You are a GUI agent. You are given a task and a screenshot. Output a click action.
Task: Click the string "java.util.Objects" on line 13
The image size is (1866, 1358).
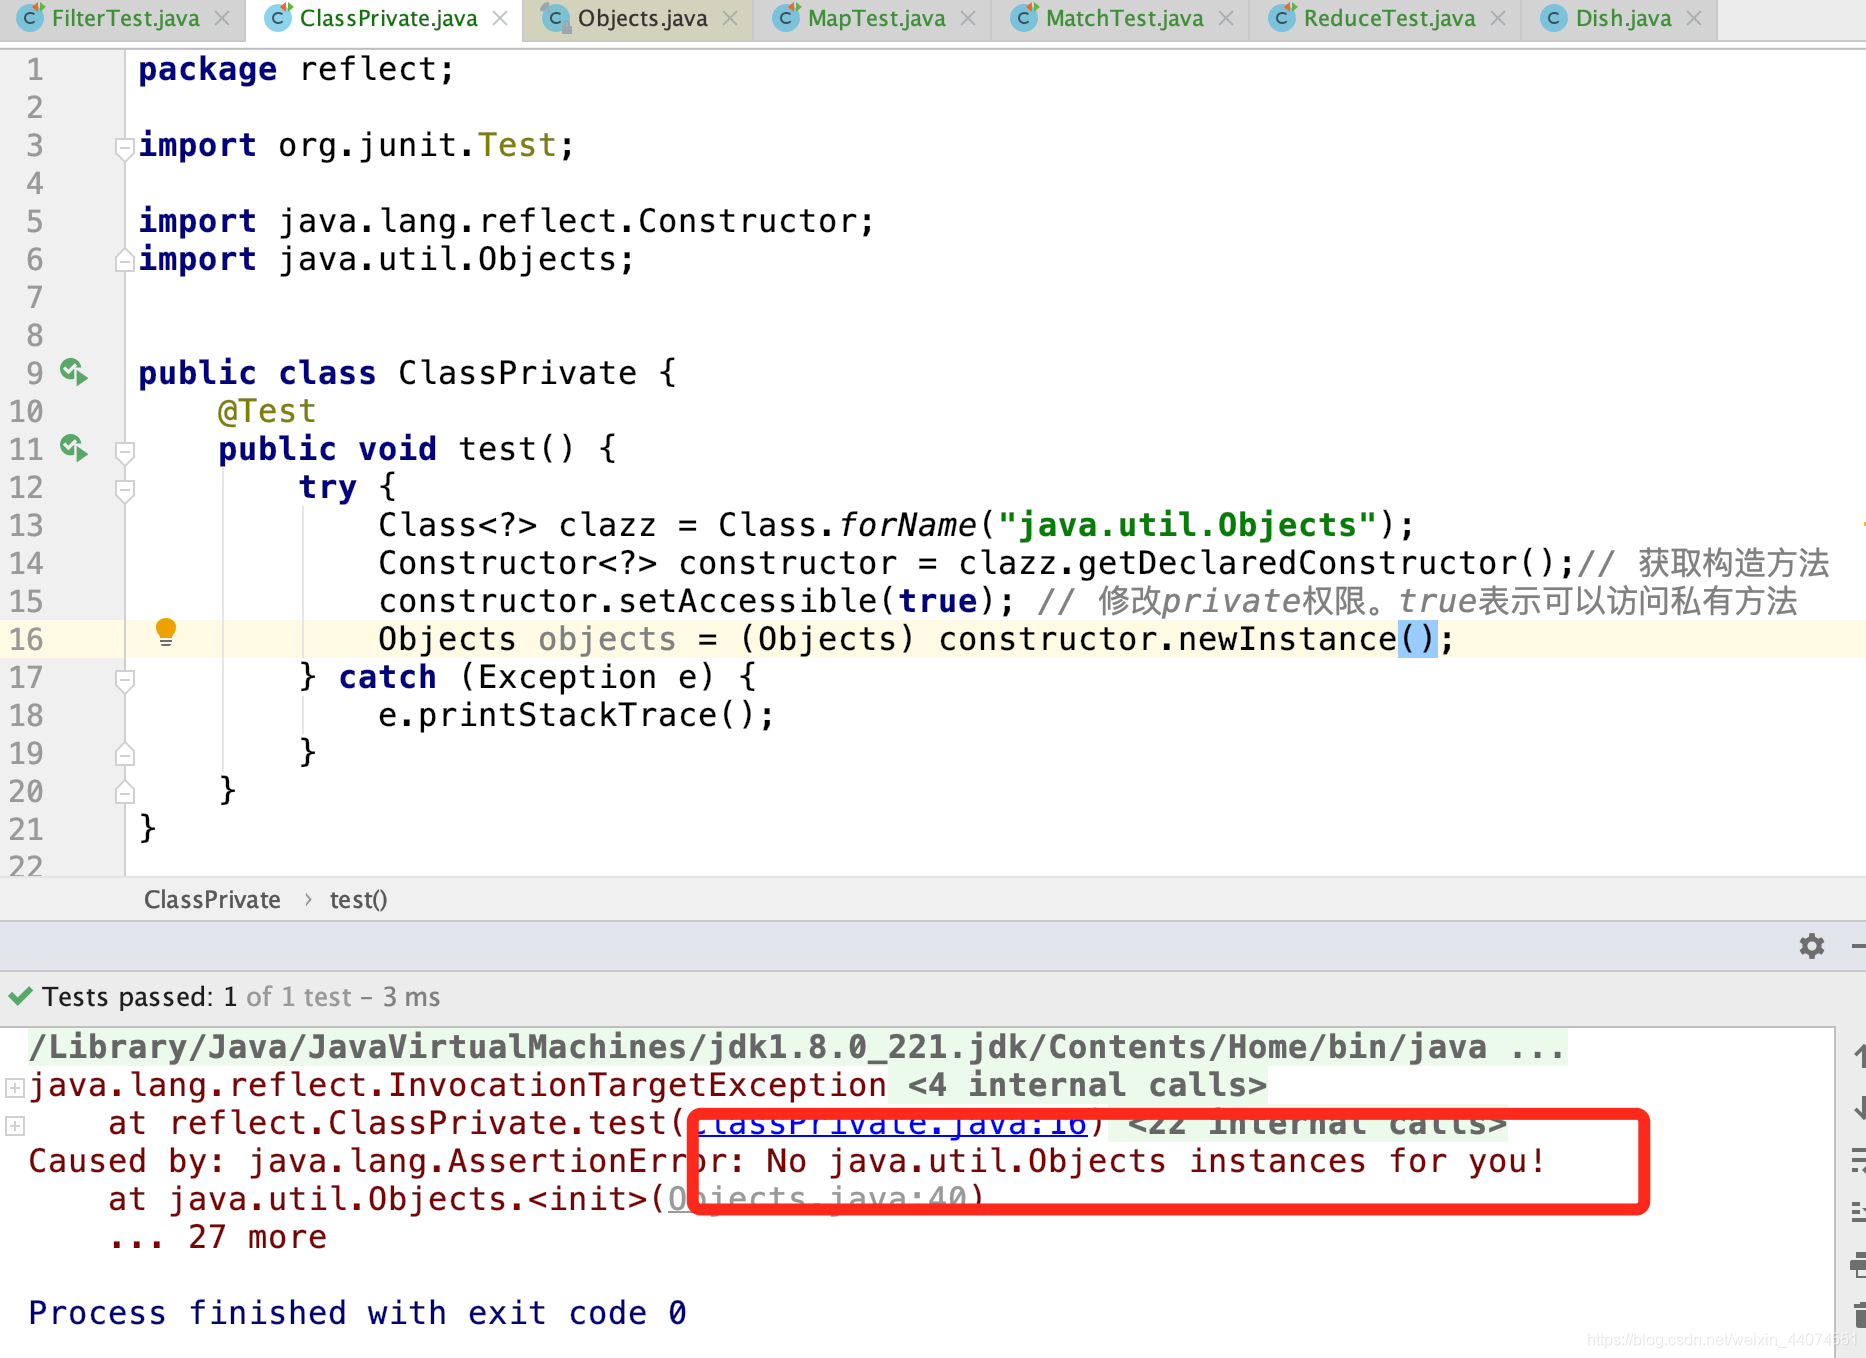(1188, 525)
